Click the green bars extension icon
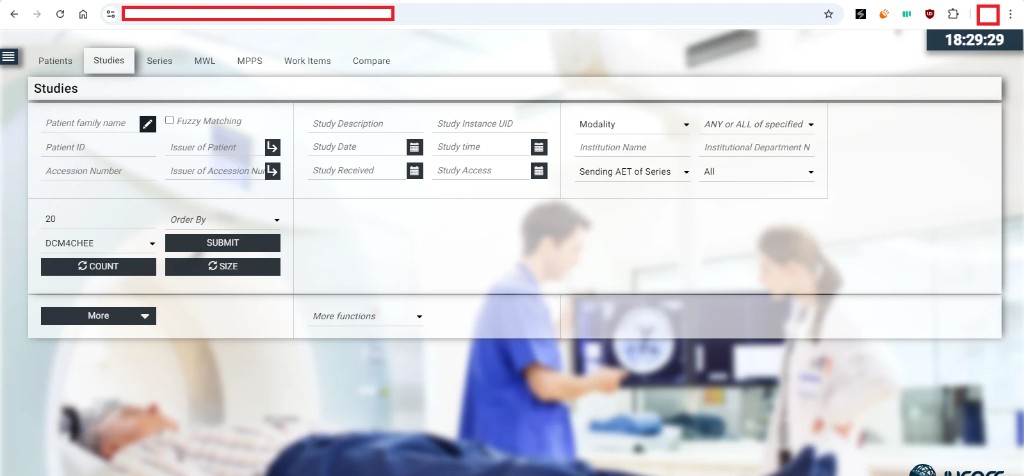Viewport: 1024px width, 476px height. tap(906, 14)
